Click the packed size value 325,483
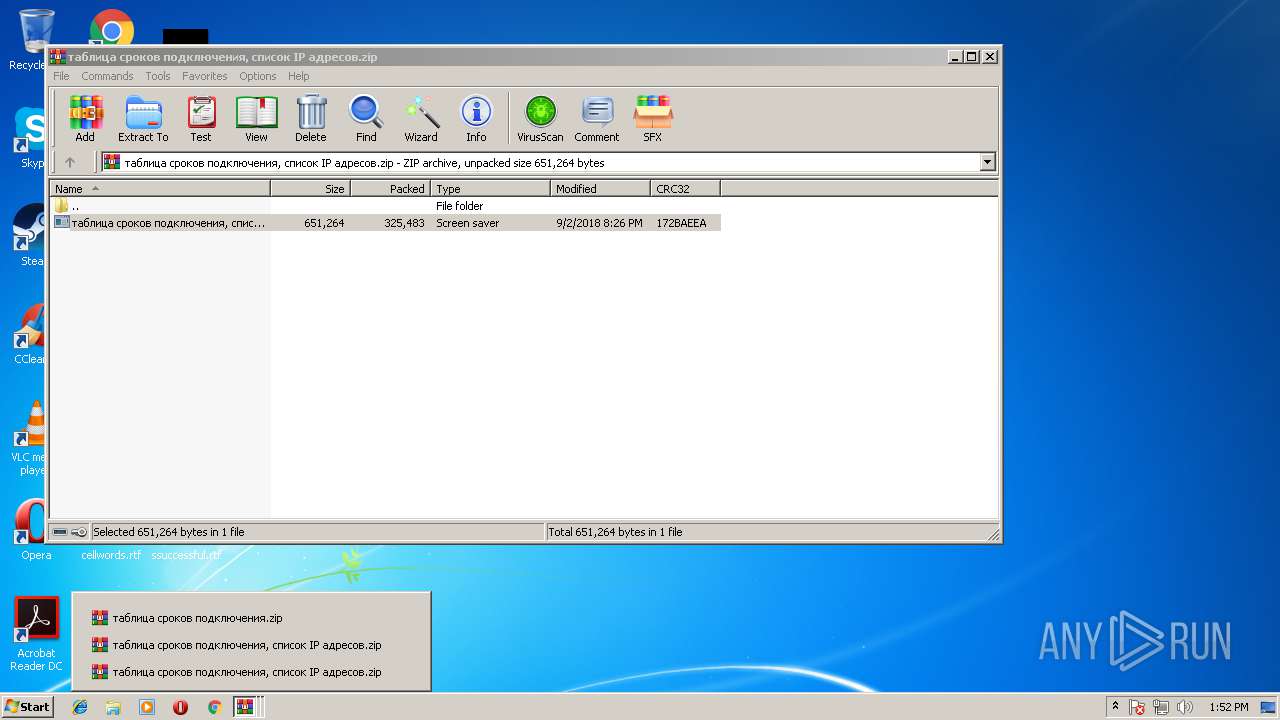The height and width of the screenshot is (720, 1280). [x=404, y=223]
